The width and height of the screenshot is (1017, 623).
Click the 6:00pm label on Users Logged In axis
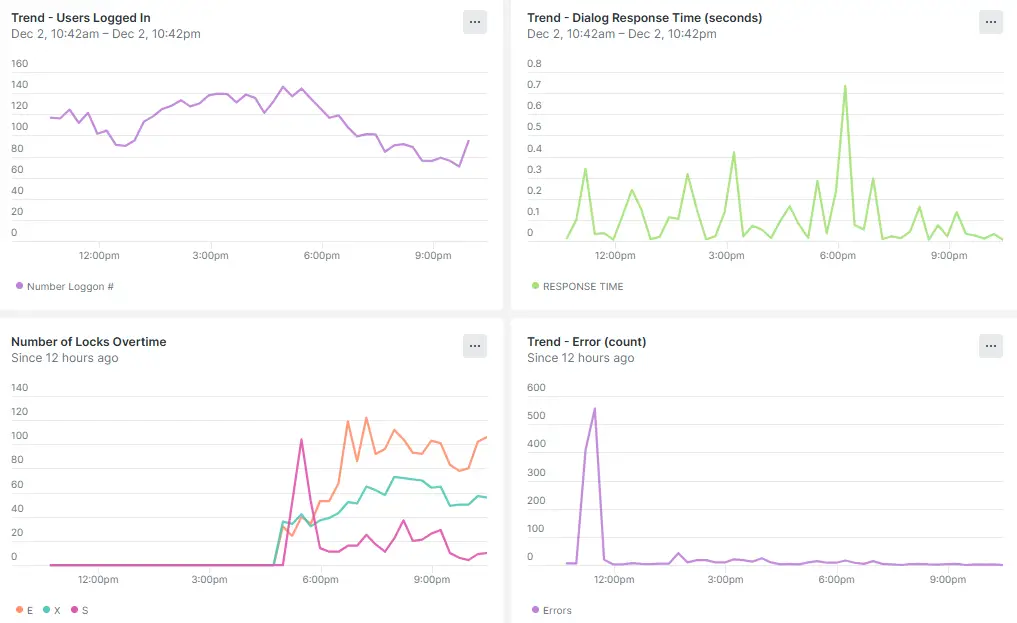pyautogui.click(x=322, y=255)
